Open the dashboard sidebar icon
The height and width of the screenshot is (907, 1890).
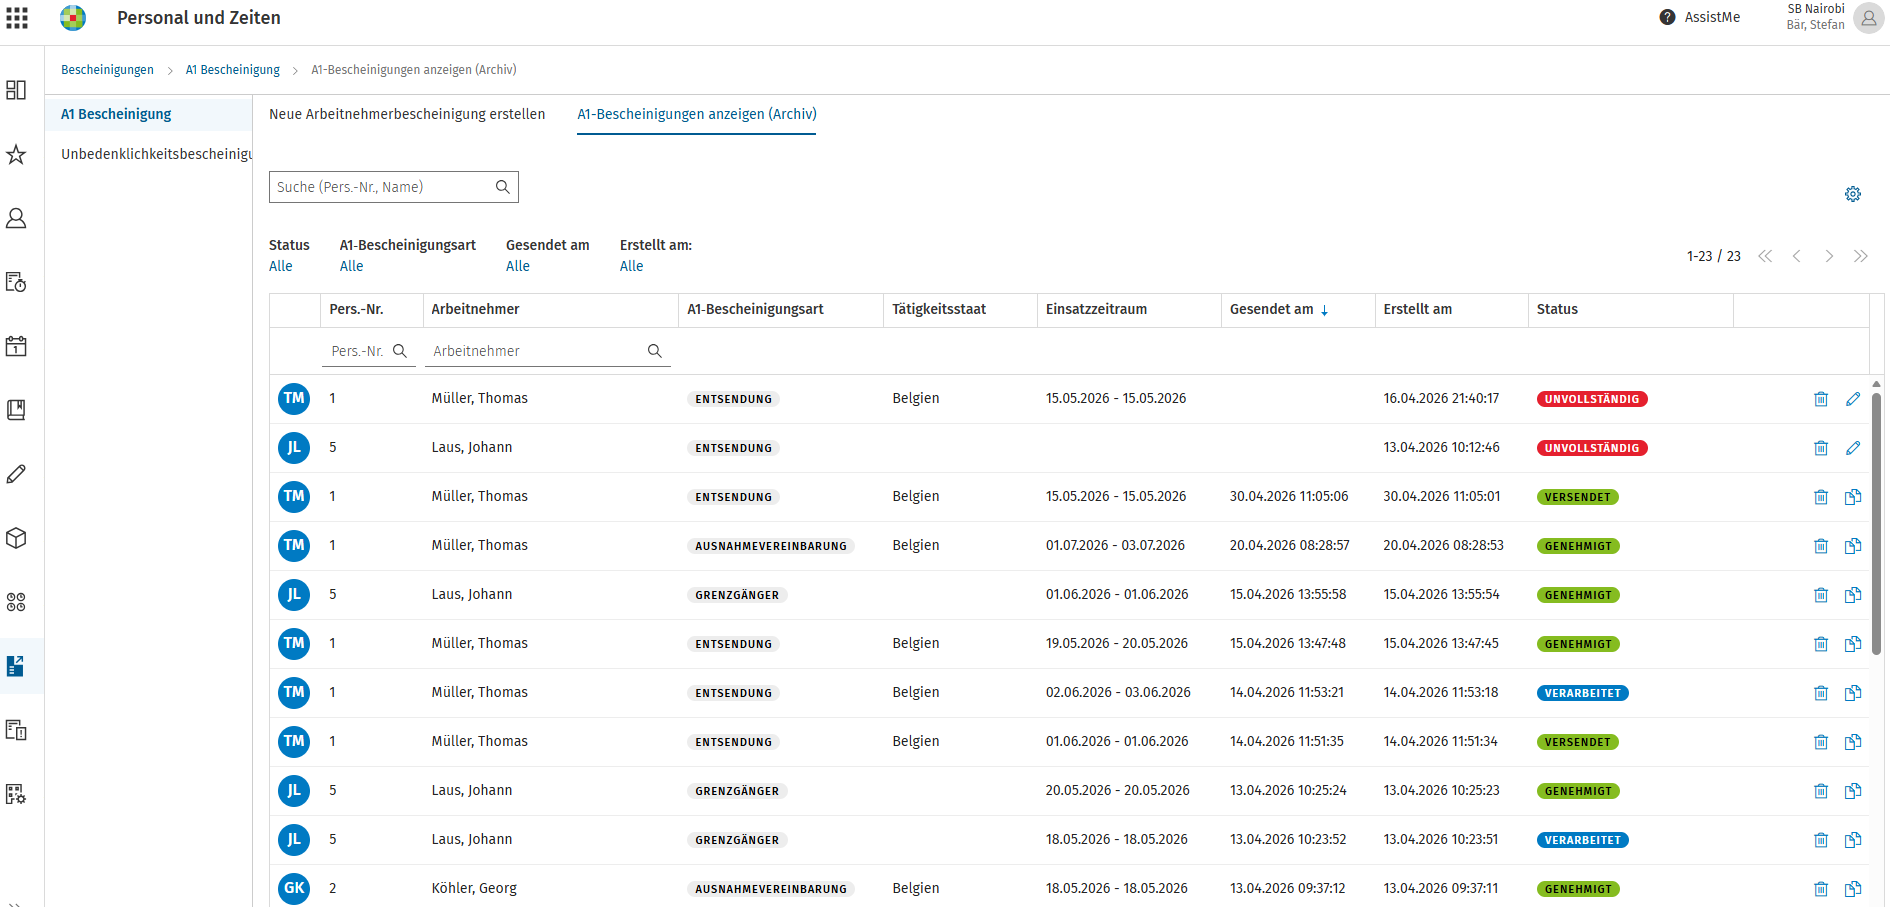pyautogui.click(x=16, y=90)
